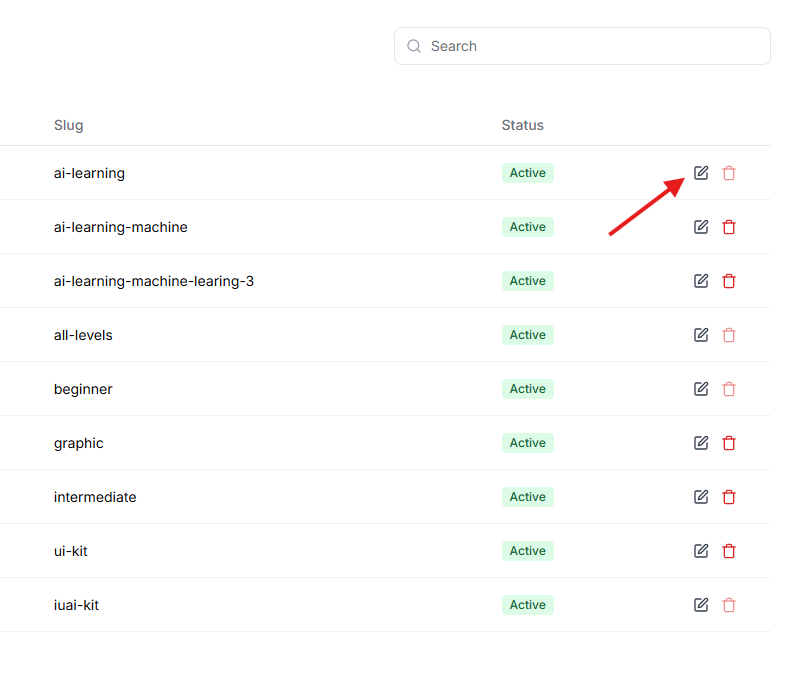Image resolution: width=794 pixels, height=678 pixels.
Task: Edit the ui-kit row
Action: click(x=701, y=551)
